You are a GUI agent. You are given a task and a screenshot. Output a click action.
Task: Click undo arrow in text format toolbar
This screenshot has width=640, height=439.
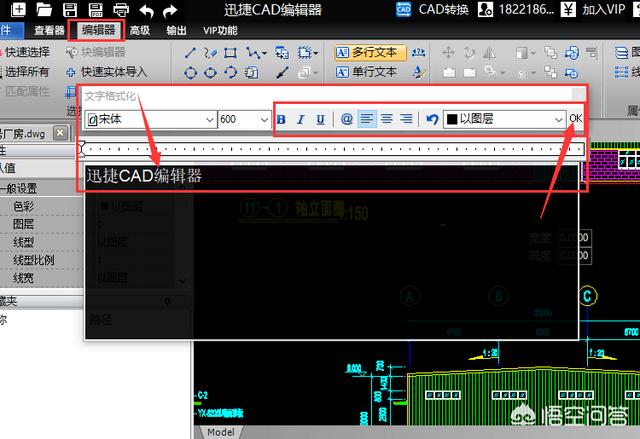432,119
